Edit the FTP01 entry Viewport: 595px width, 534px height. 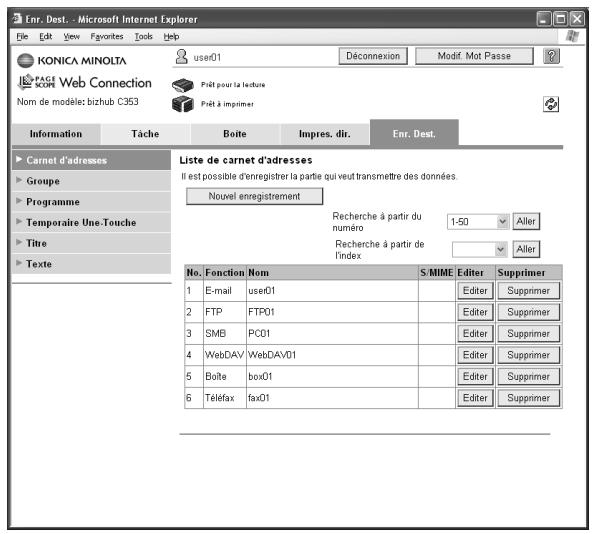tap(475, 312)
